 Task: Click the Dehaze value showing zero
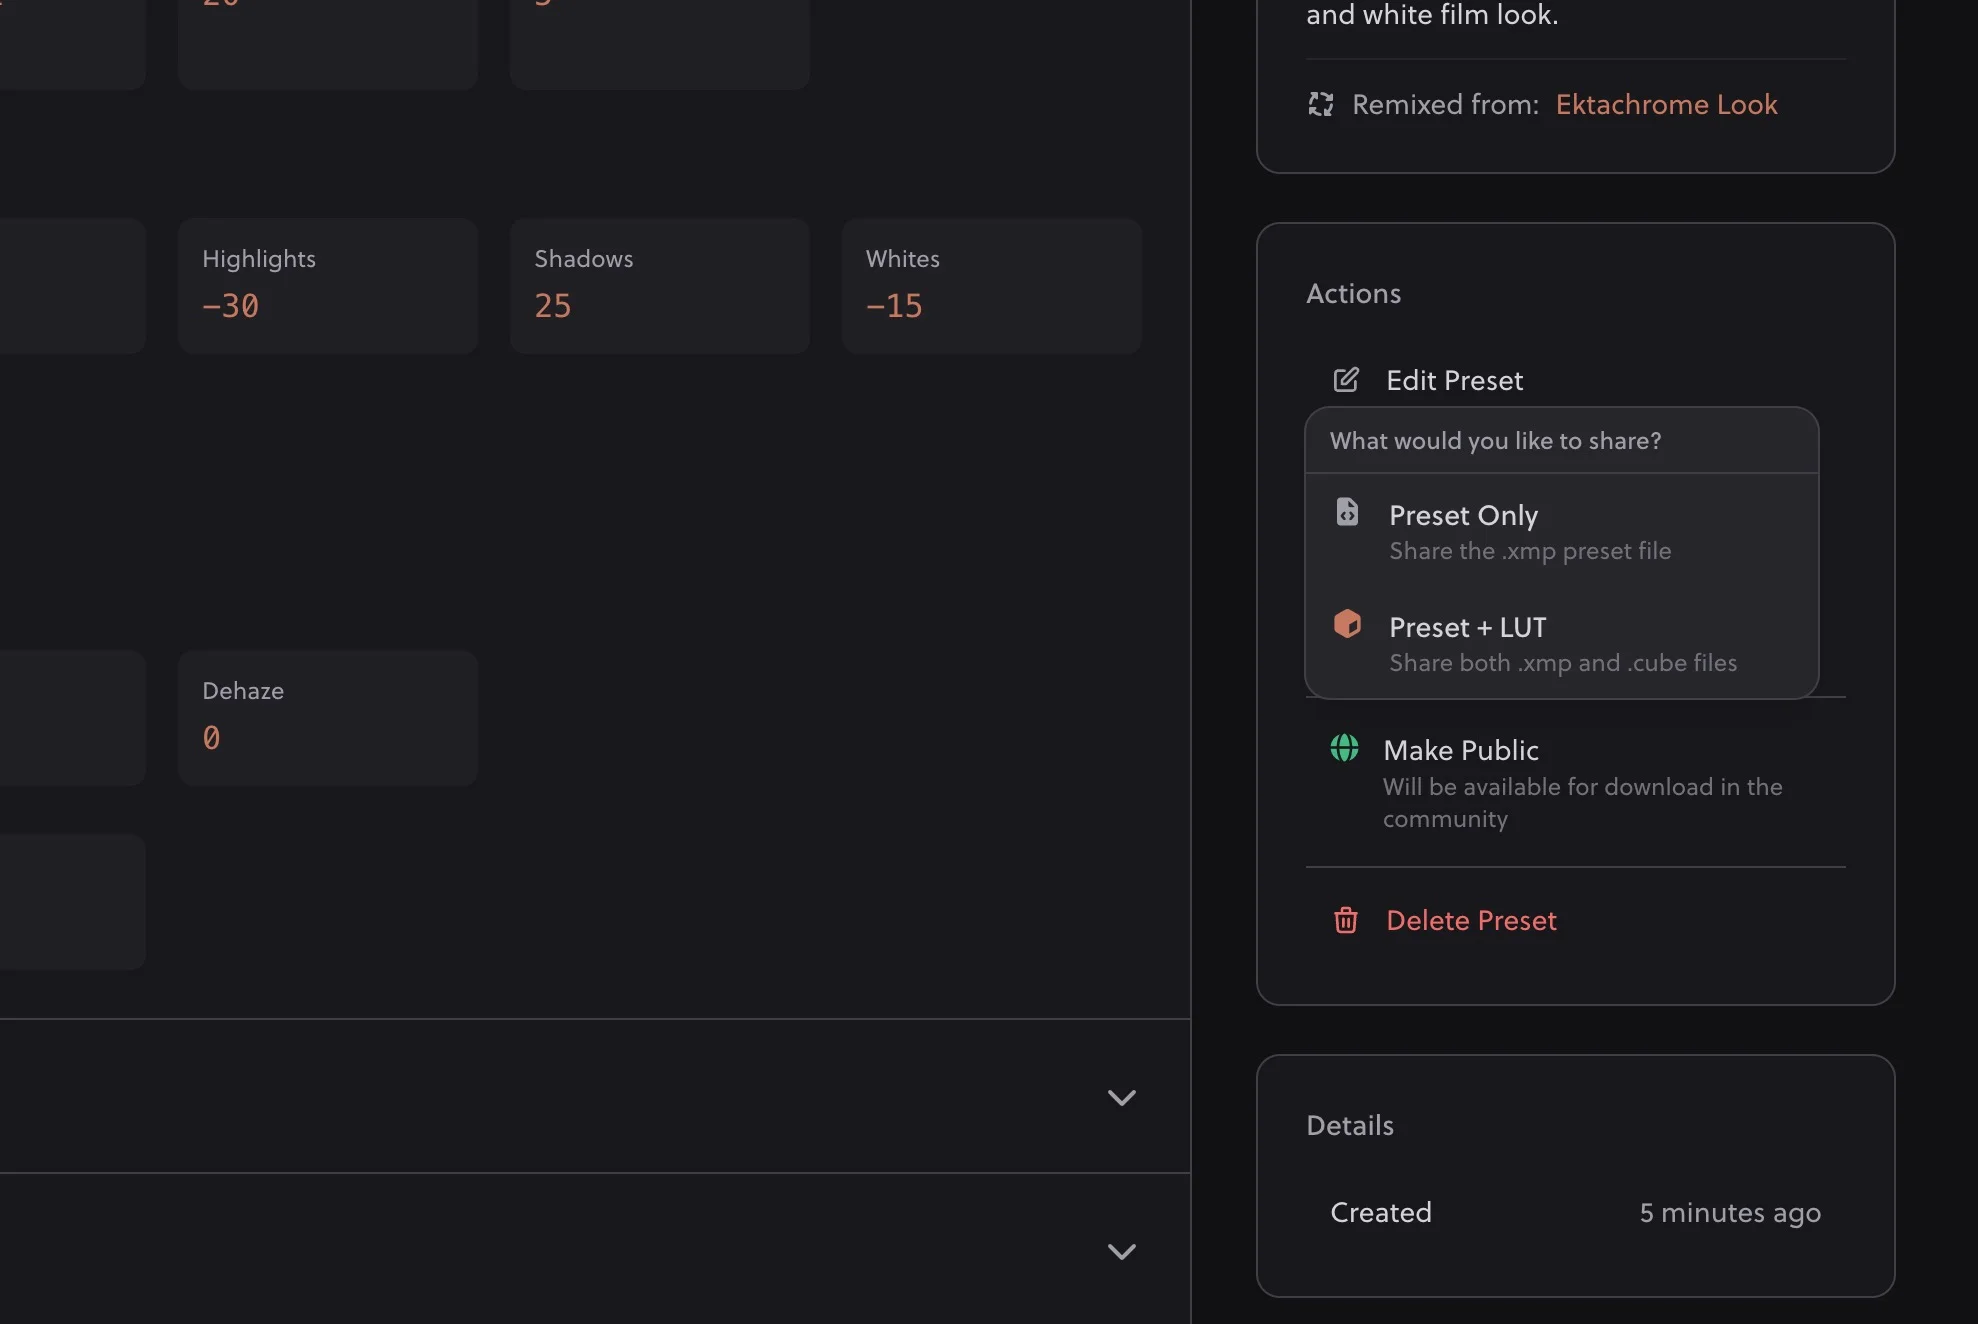click(213, 737)
